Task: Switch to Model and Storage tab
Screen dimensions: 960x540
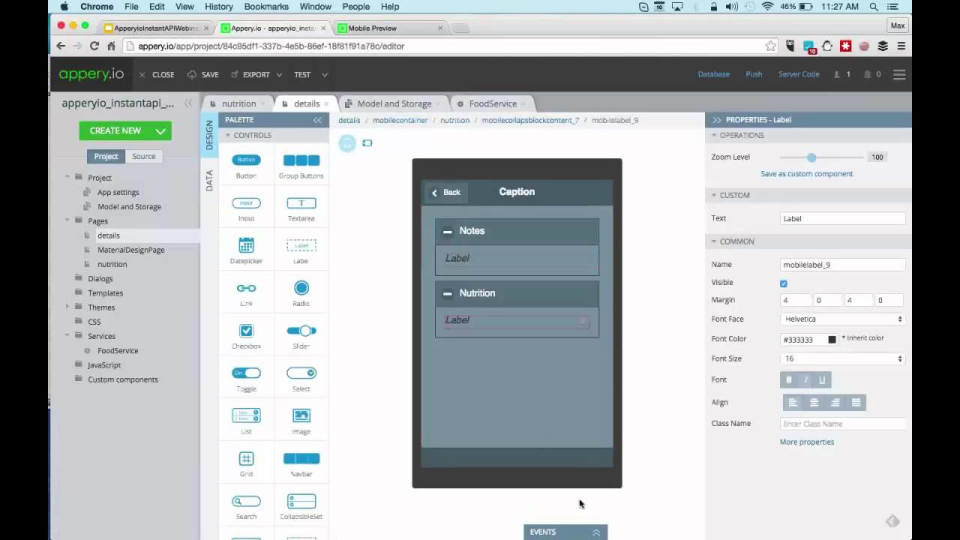Action: (x=394, y=104)
